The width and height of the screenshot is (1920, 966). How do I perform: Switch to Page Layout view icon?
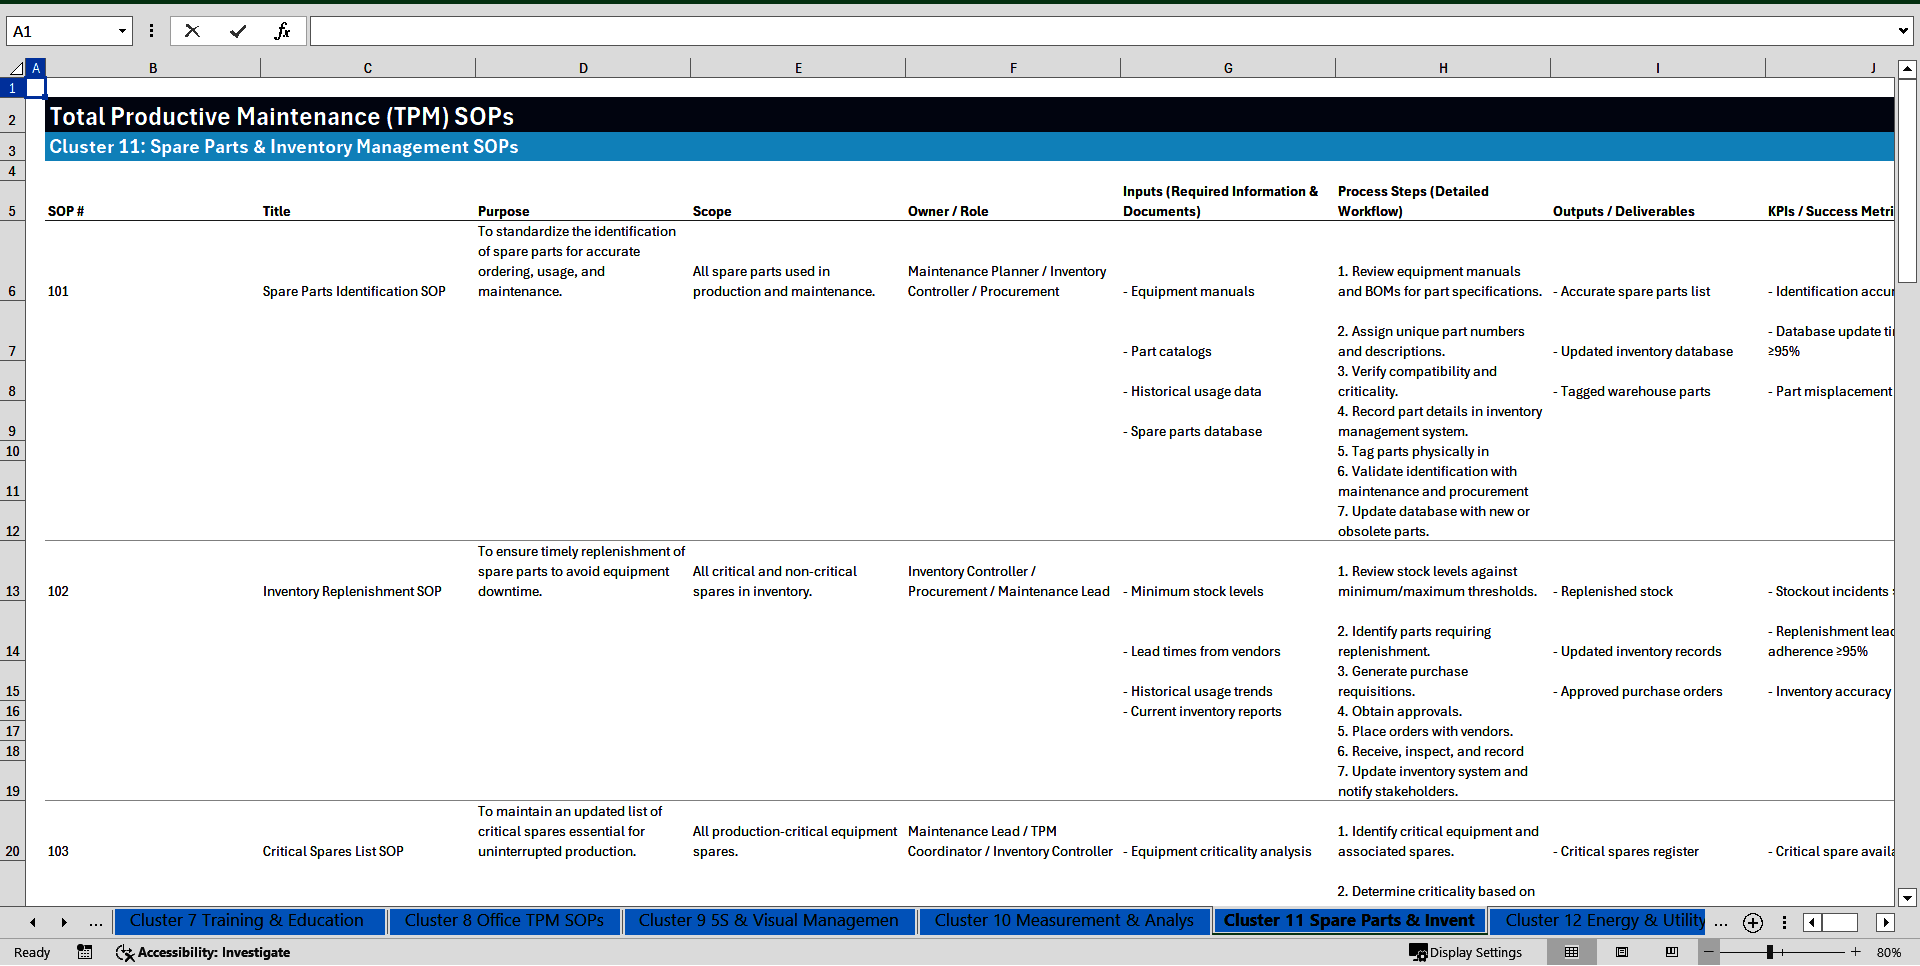click(1622, 952)
